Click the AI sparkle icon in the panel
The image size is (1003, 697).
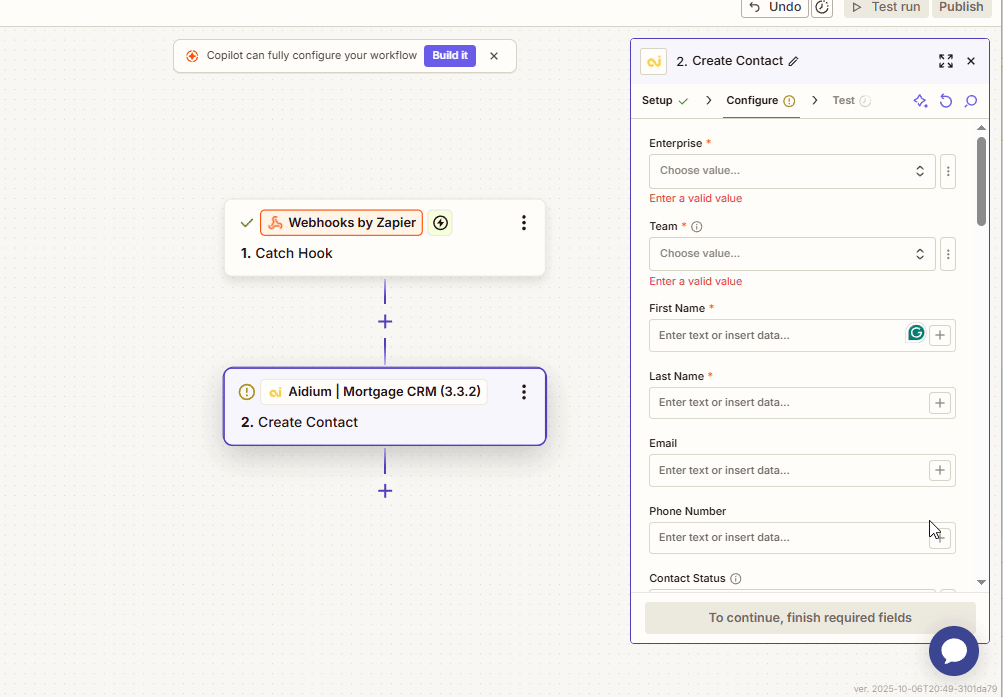(920, 101)
